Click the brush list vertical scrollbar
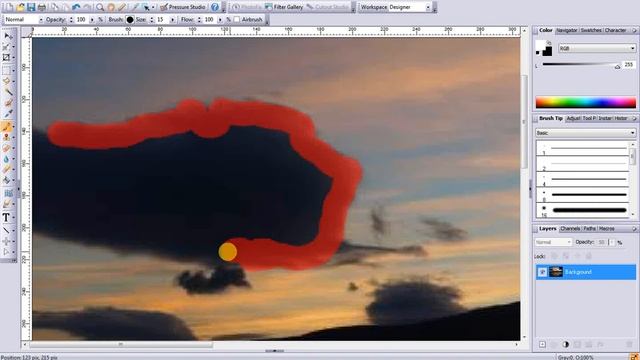The height and width of the screenshot is (360, 640). point(633,179)
